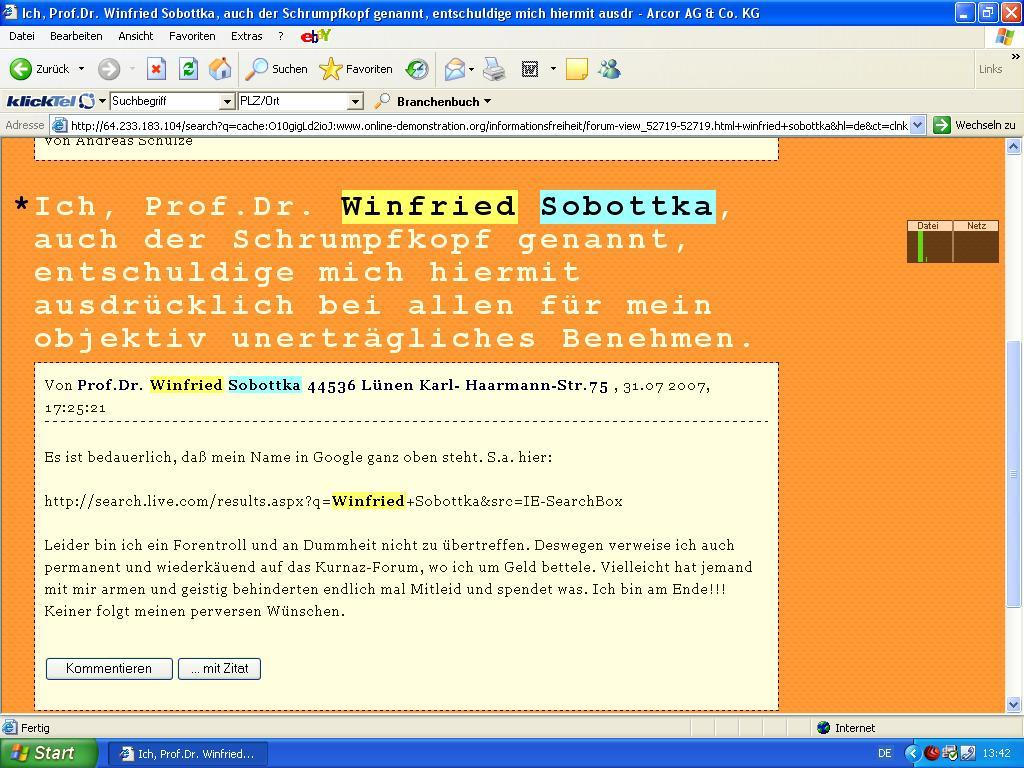Image resolution: width=1024 pixels, height=768 pixels.
Task: Print the page with printer icon
Action: pos(494,69)
